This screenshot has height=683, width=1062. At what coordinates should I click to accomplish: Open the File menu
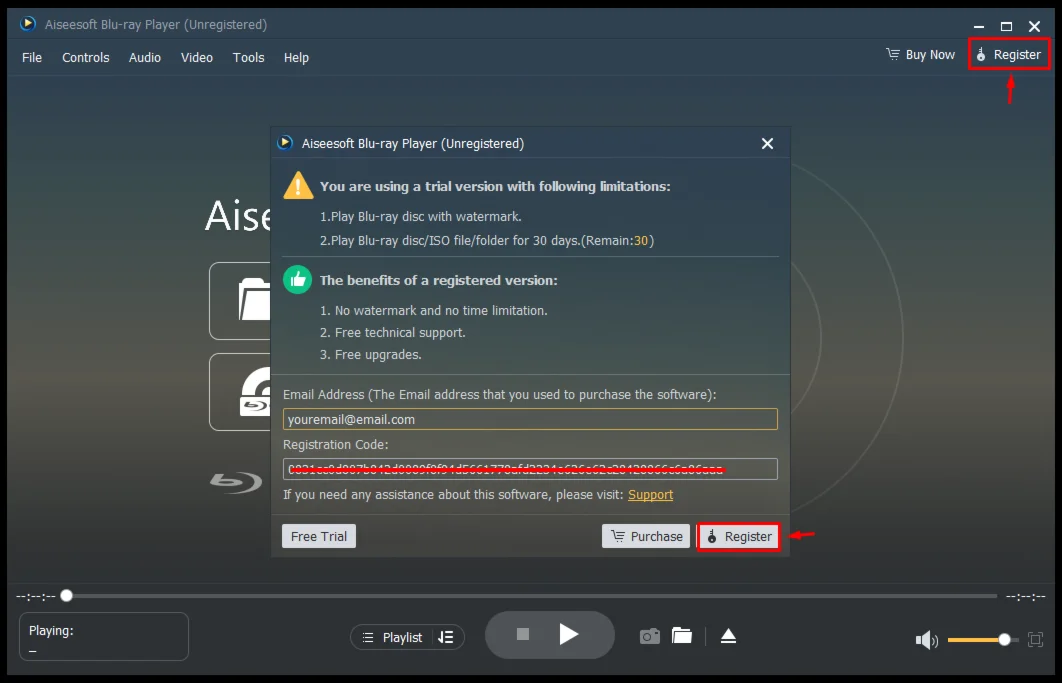pos(32,58)
